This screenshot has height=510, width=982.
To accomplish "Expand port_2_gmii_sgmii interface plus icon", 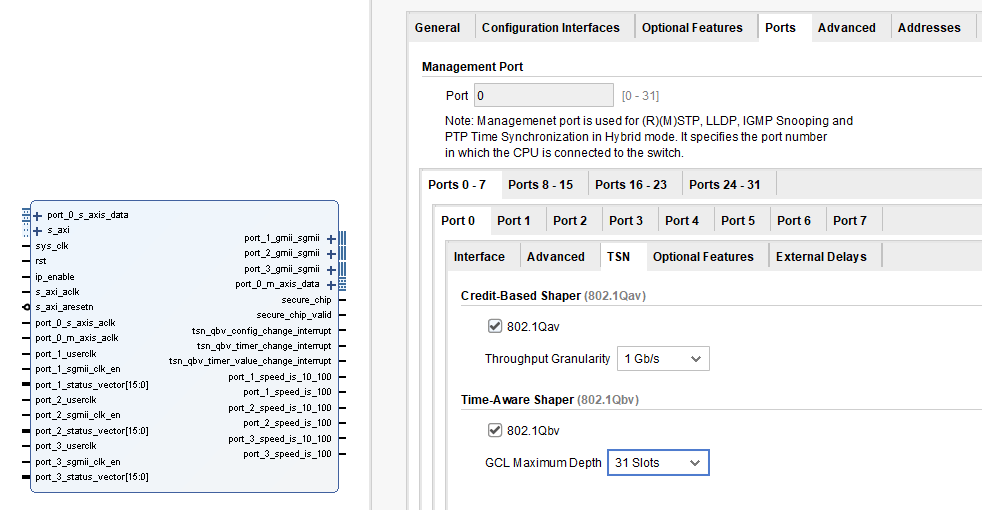I will tap(331, 254).
